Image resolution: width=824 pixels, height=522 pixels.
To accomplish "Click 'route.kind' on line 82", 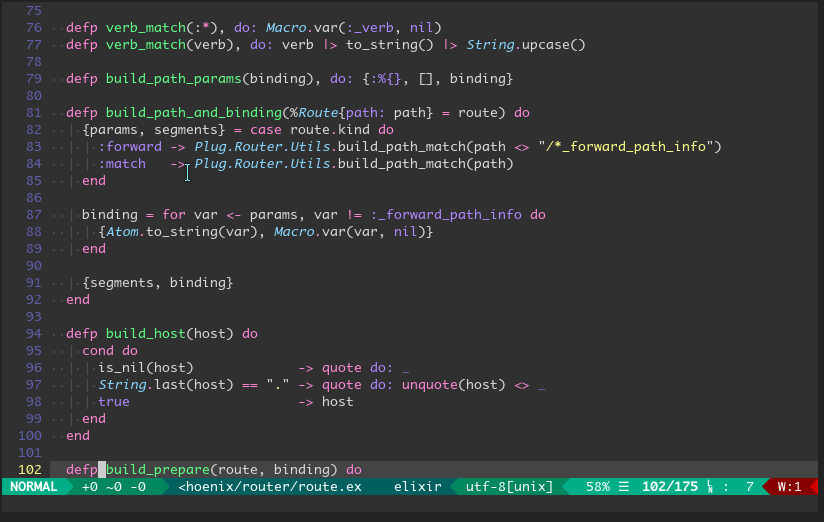I will (330, 129).
